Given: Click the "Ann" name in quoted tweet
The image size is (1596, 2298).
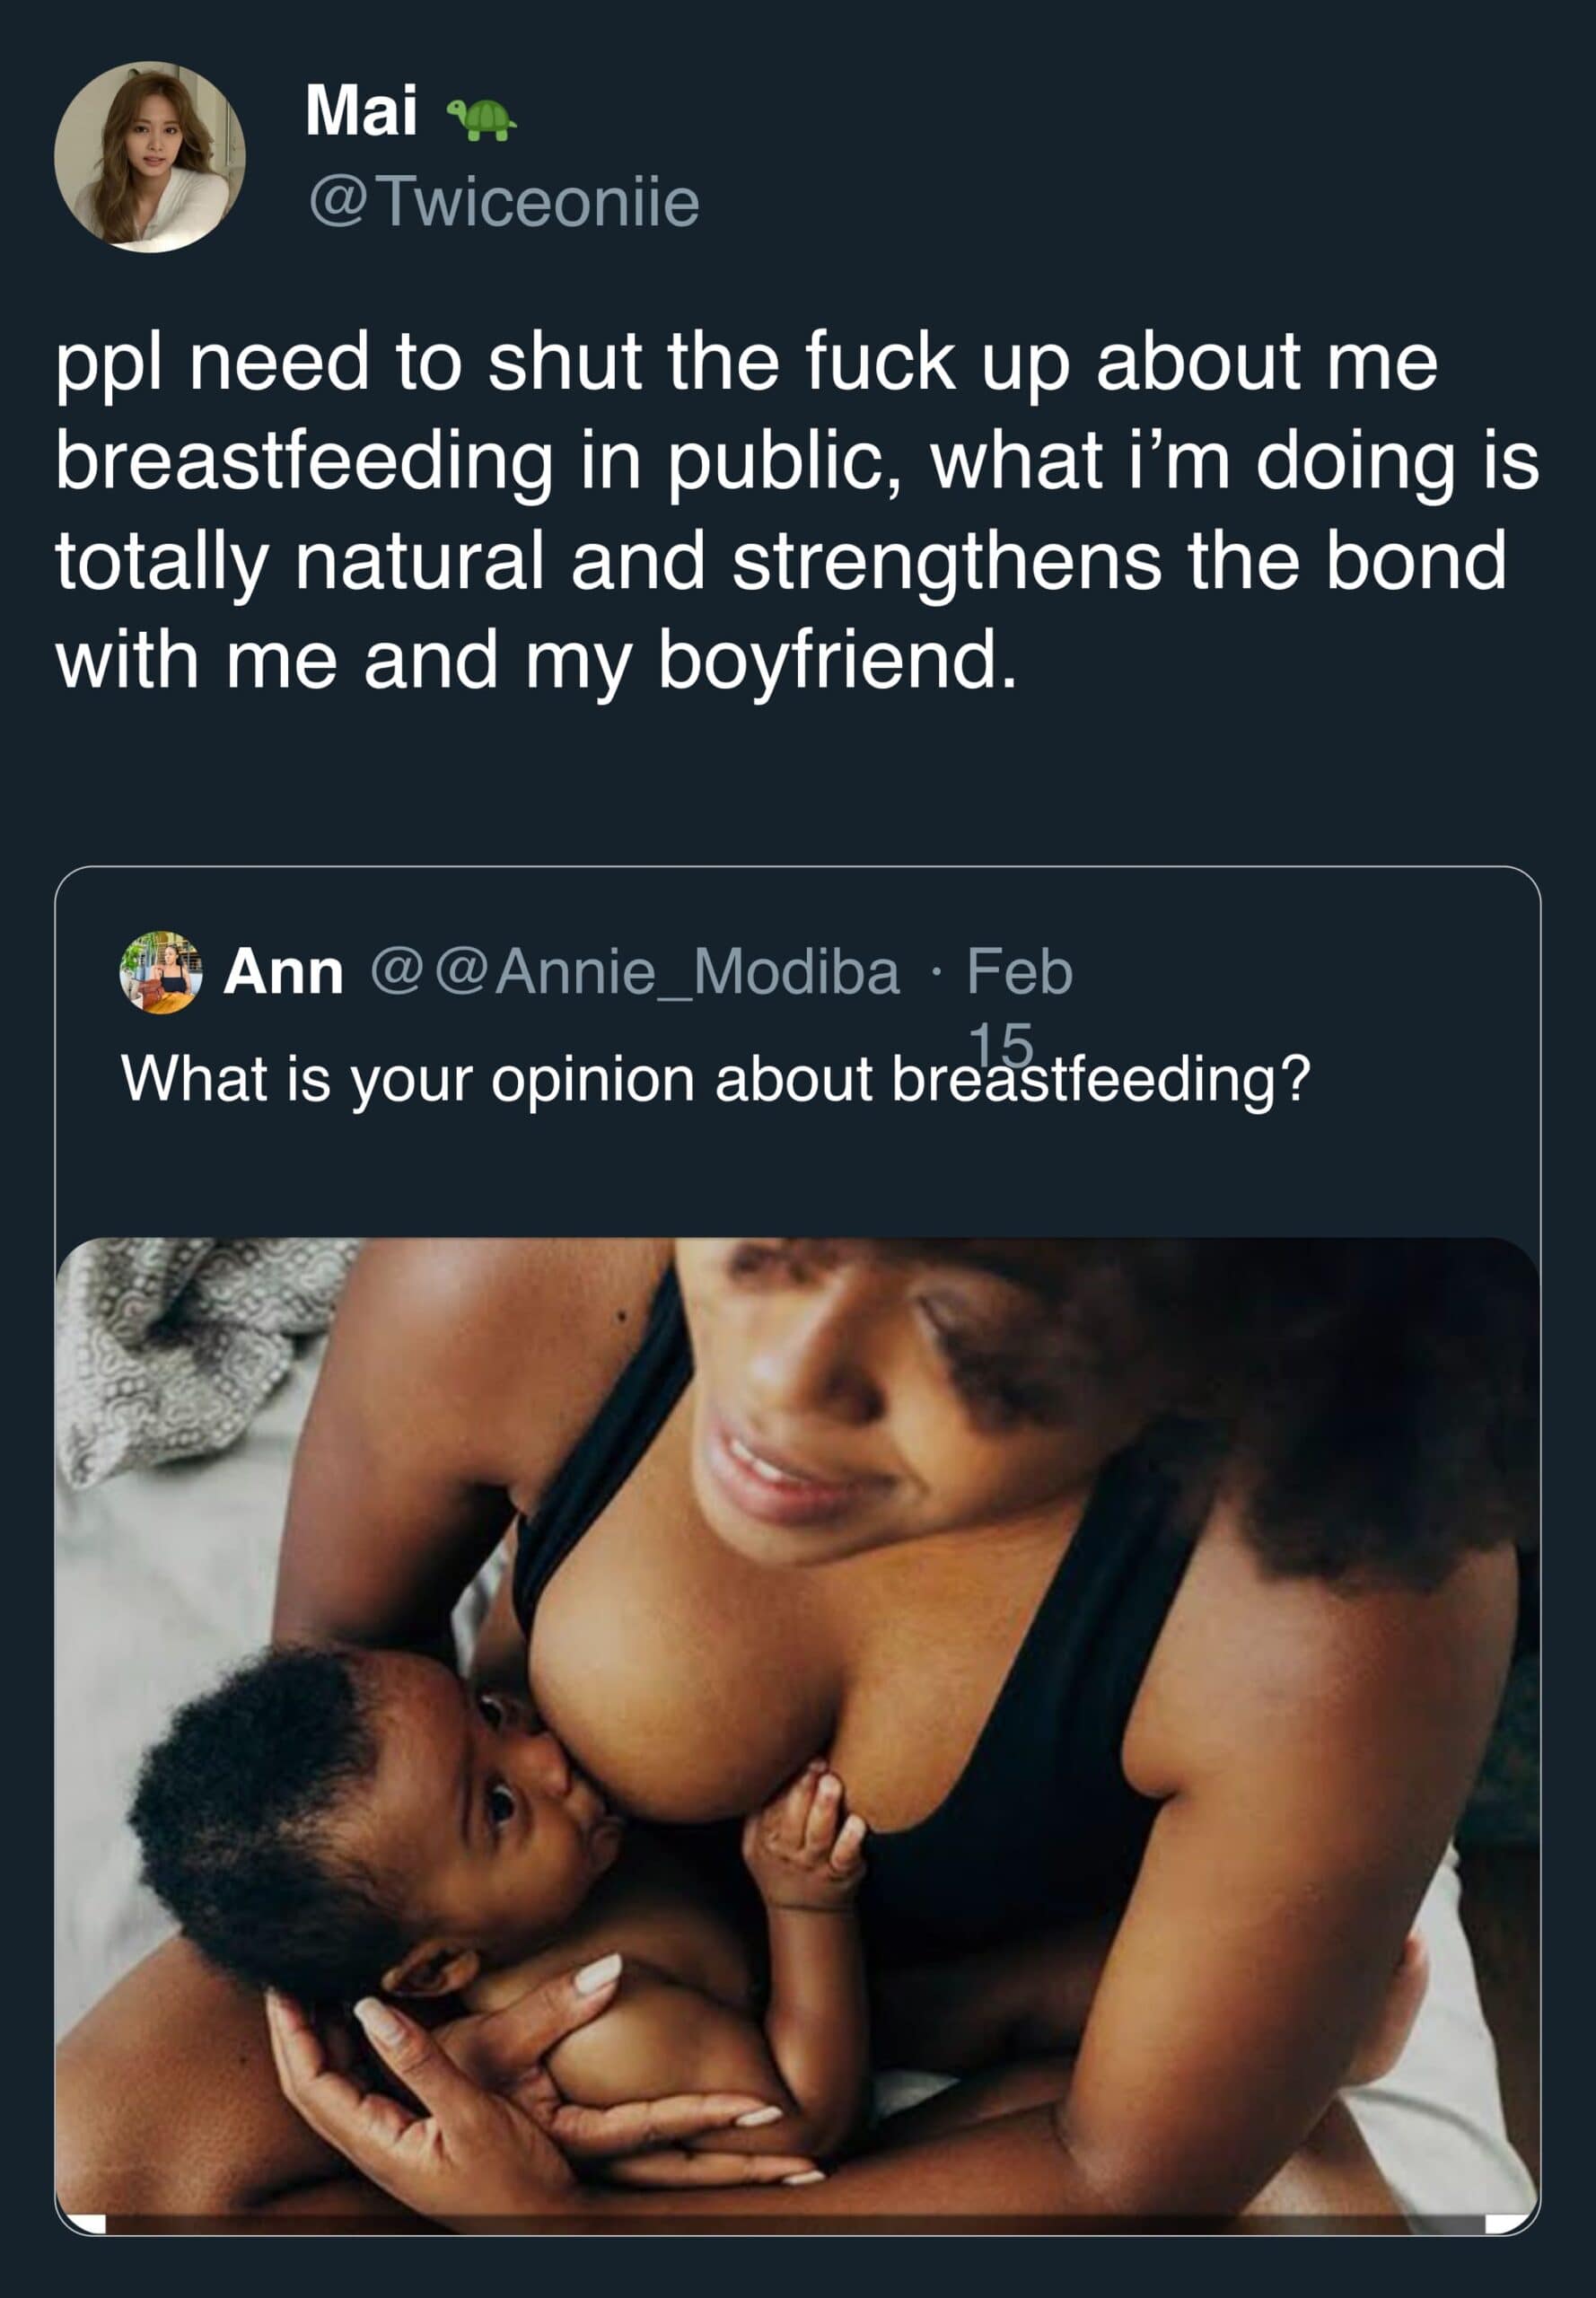Looking at the screenshot, I should point(283,971).
